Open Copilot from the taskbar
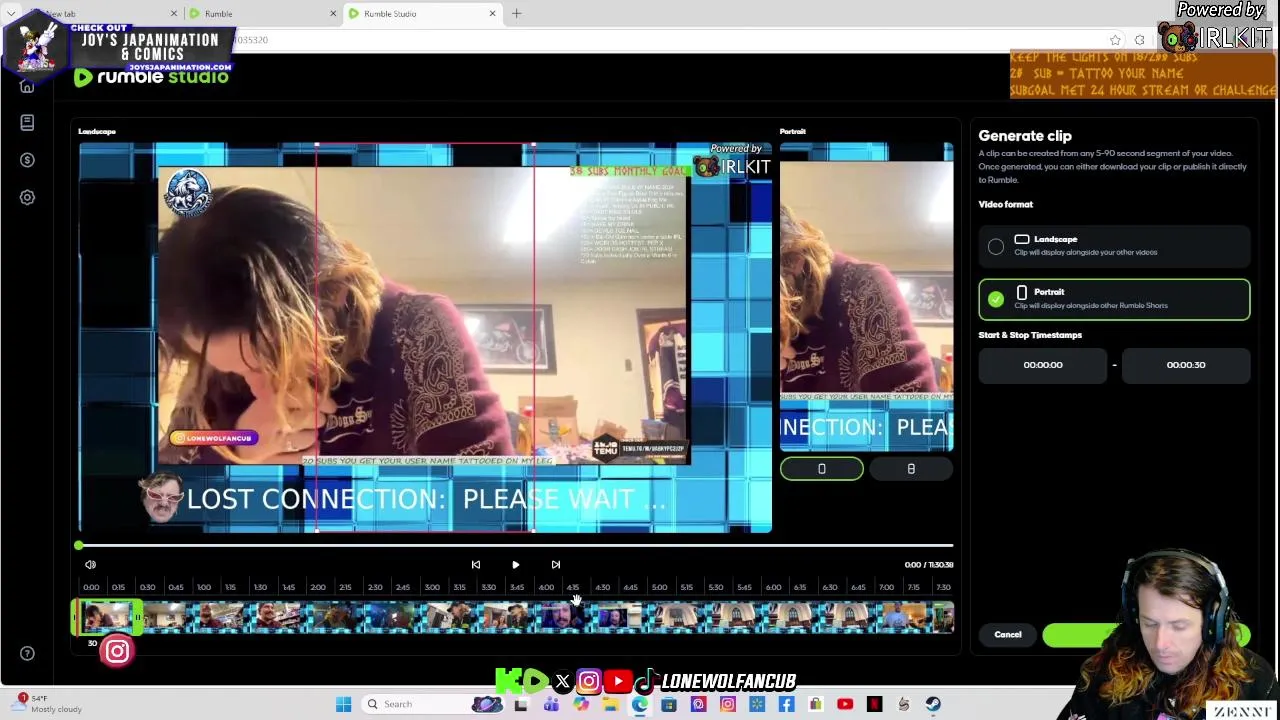The height and width of the screenshot is (720, 1280). [581, 704]
